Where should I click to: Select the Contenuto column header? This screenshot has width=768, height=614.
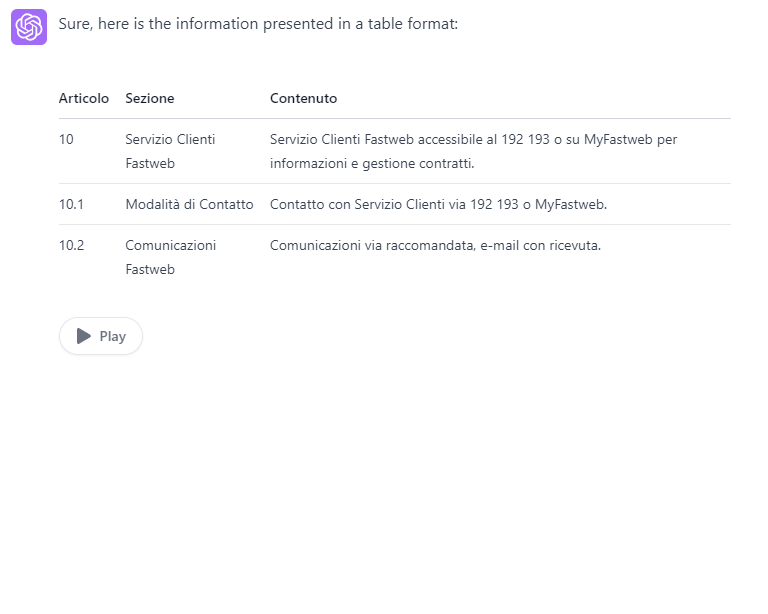coord(304,98)
